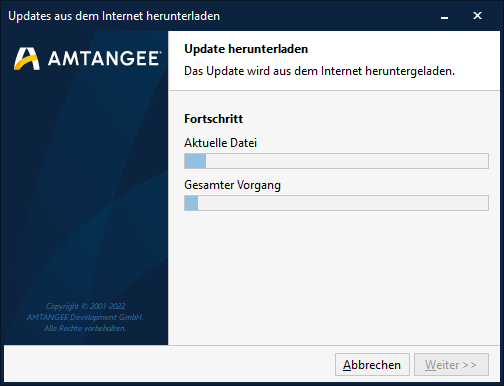Viewport: 504px width, 386px height.
Task: Click the 'Alle Rechte vorbehalten.' text
Action: click(x=85, y=328)
